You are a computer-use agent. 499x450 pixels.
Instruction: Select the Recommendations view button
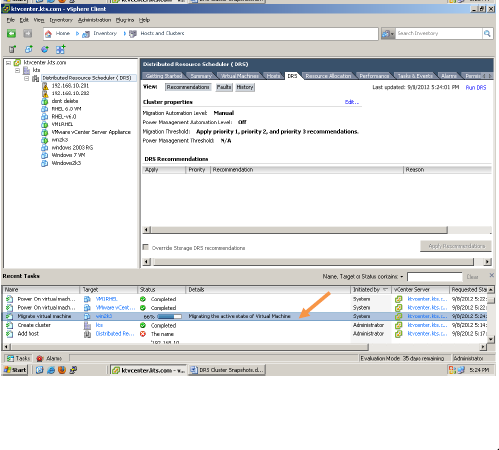point(188,87)
